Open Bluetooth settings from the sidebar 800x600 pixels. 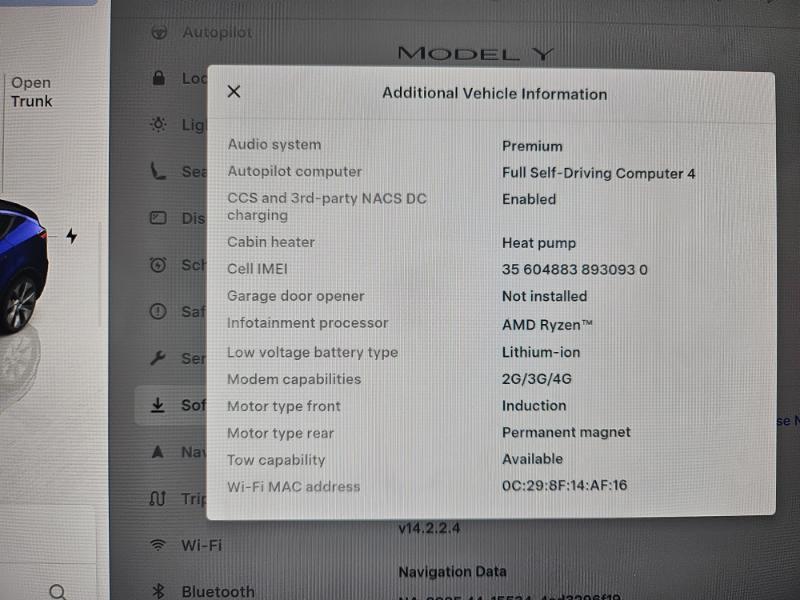click(x=204, y=591)
